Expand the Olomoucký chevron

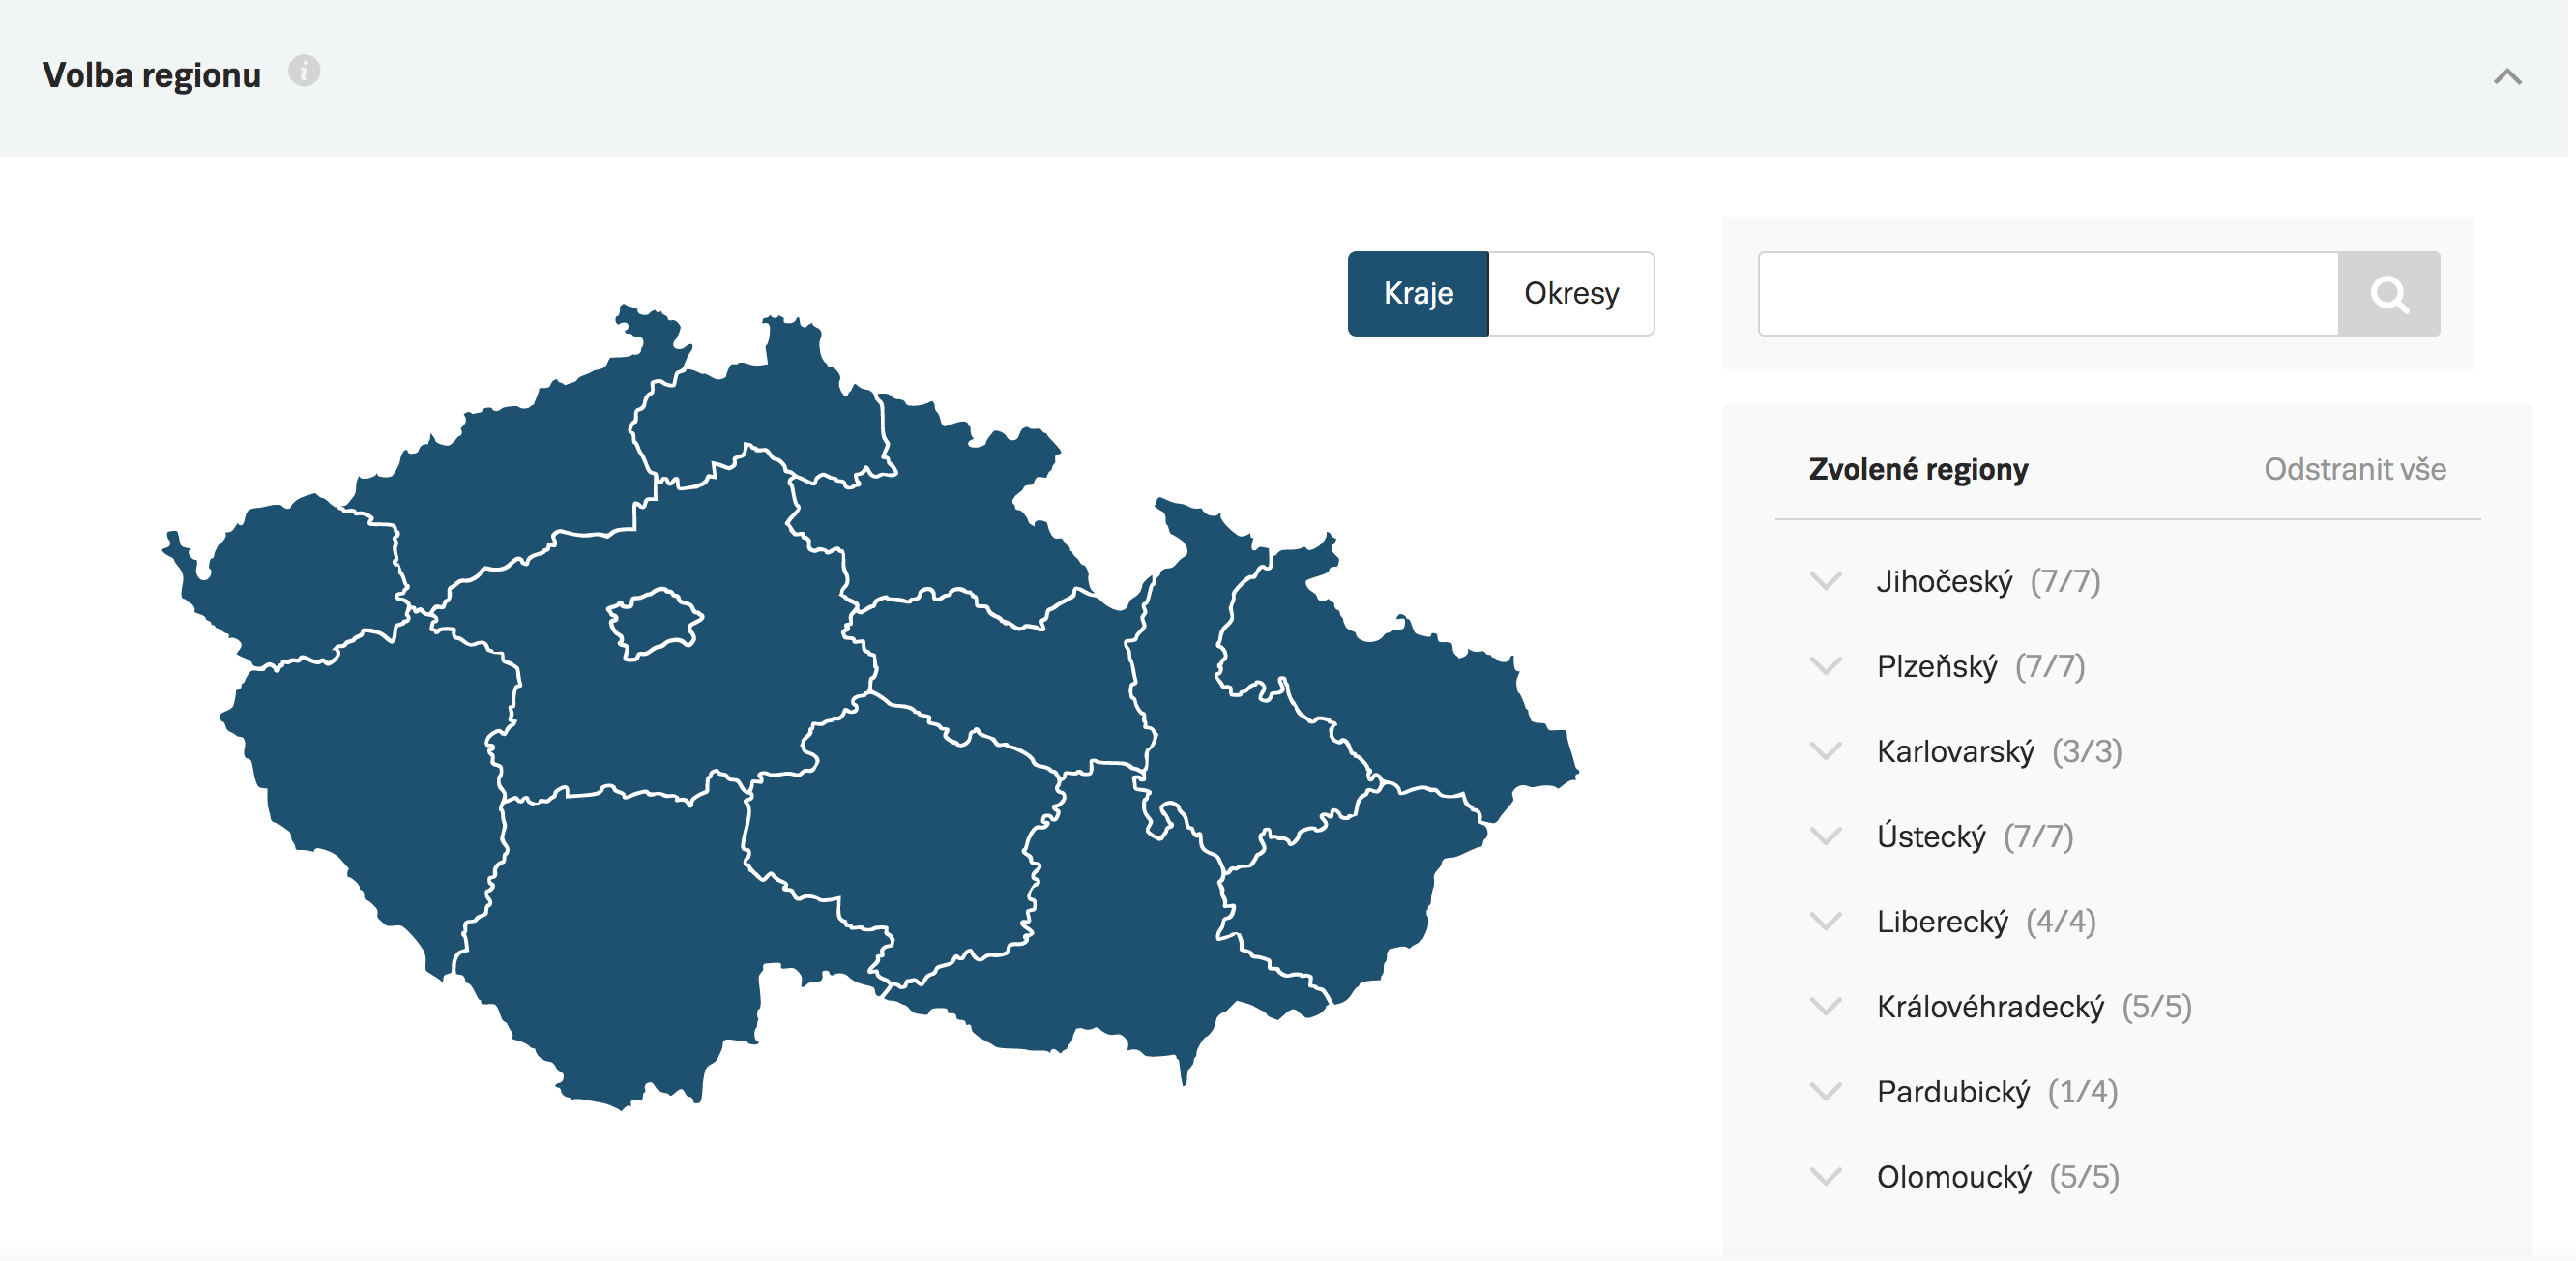(x=1826, y=1177)
